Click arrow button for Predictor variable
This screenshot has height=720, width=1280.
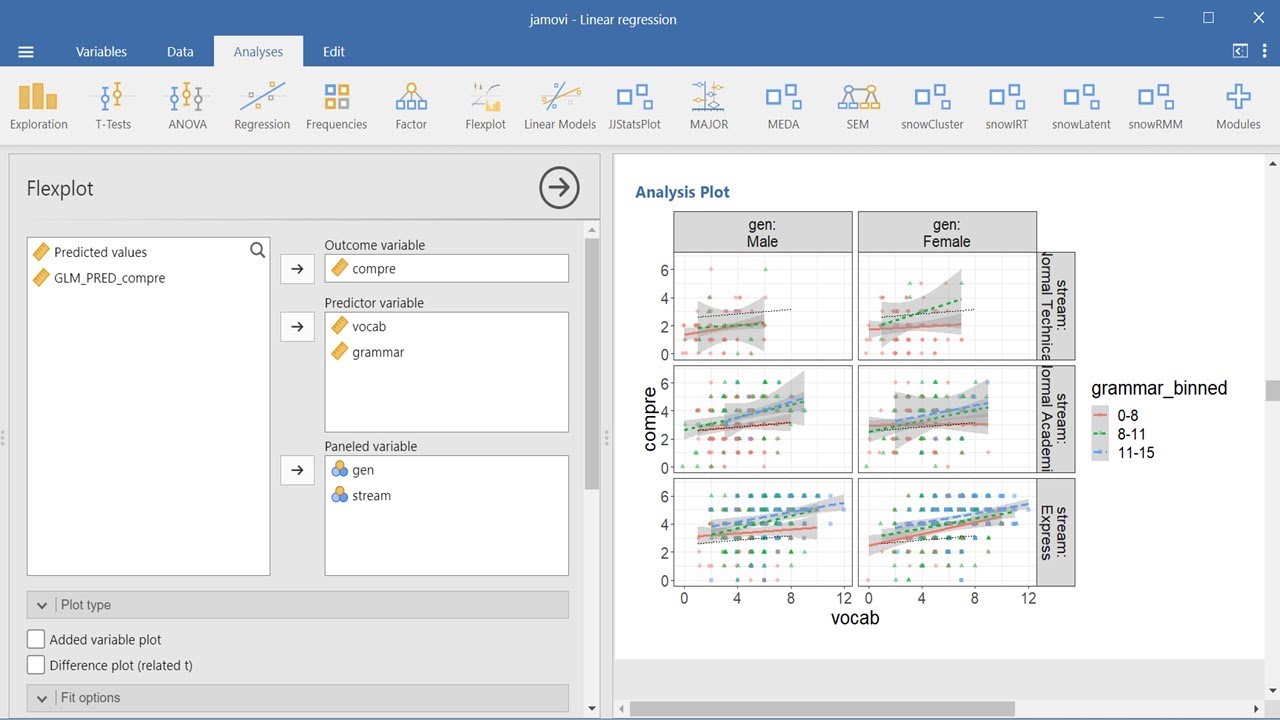297,327
